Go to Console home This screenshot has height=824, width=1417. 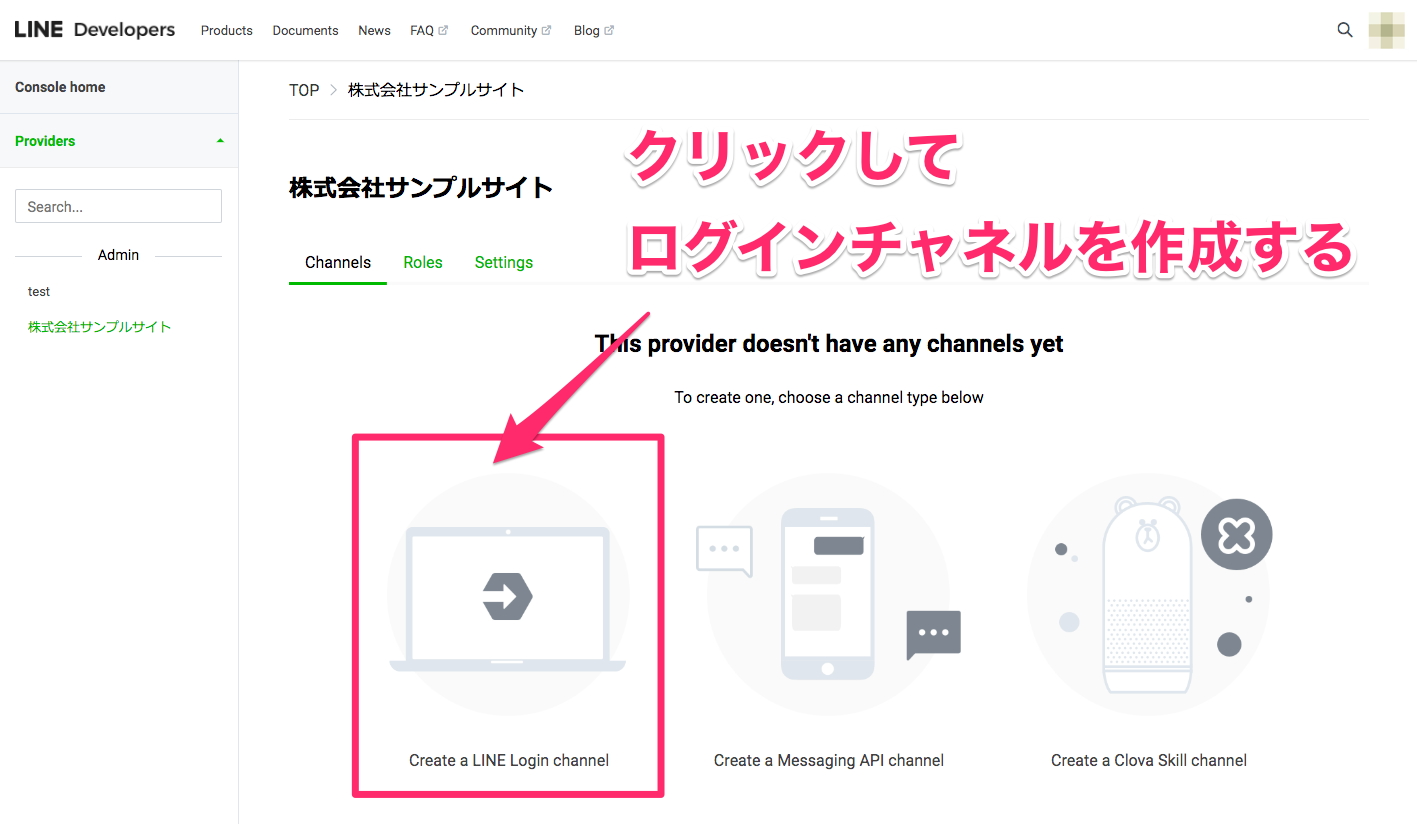[x=60, y=87]
